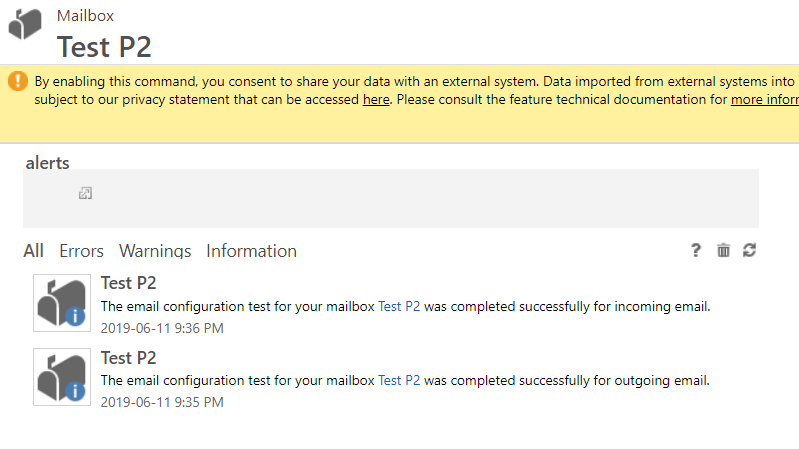Open the Test P2 link in the outgoing email alert
Screen dimensions: 799x449
[x=399, y=380]
